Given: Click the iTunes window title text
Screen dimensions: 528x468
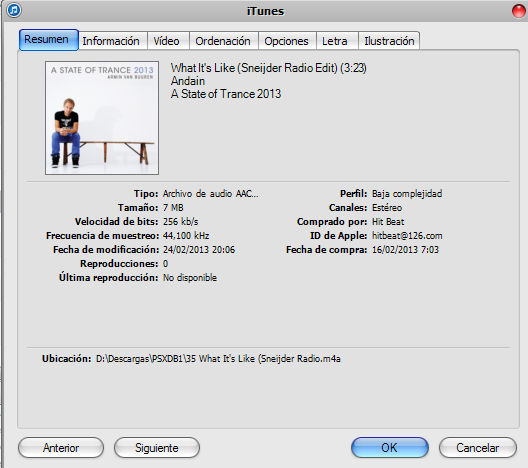Looking at the screenshot, I should pos(266,11).
